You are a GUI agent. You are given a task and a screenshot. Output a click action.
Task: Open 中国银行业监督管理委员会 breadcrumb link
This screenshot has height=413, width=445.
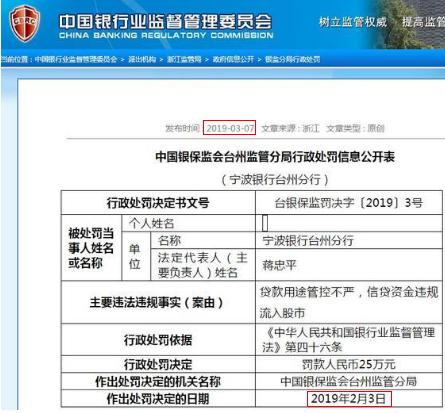[x=76, y=59]
